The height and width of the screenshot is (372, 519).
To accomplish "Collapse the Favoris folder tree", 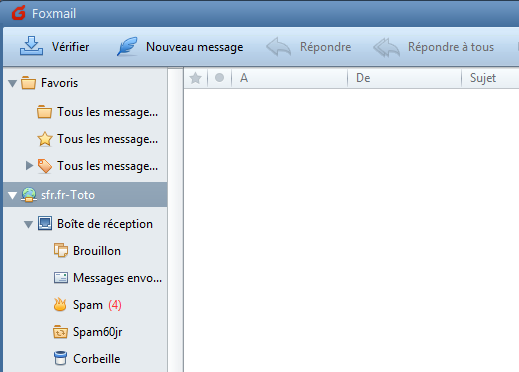I will (12, 83).
